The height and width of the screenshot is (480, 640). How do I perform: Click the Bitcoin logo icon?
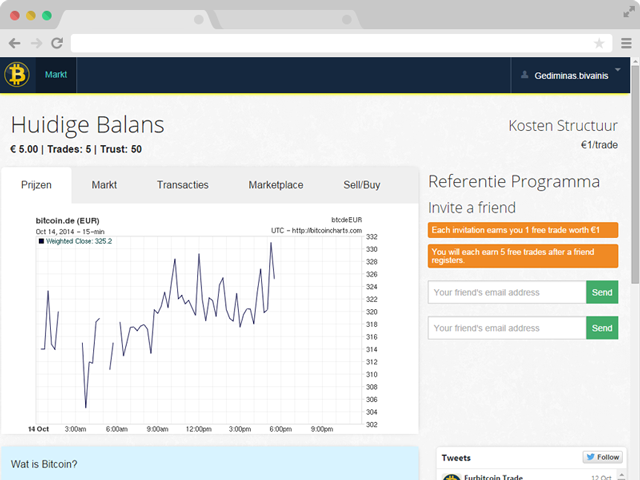(x=17, y=75)
